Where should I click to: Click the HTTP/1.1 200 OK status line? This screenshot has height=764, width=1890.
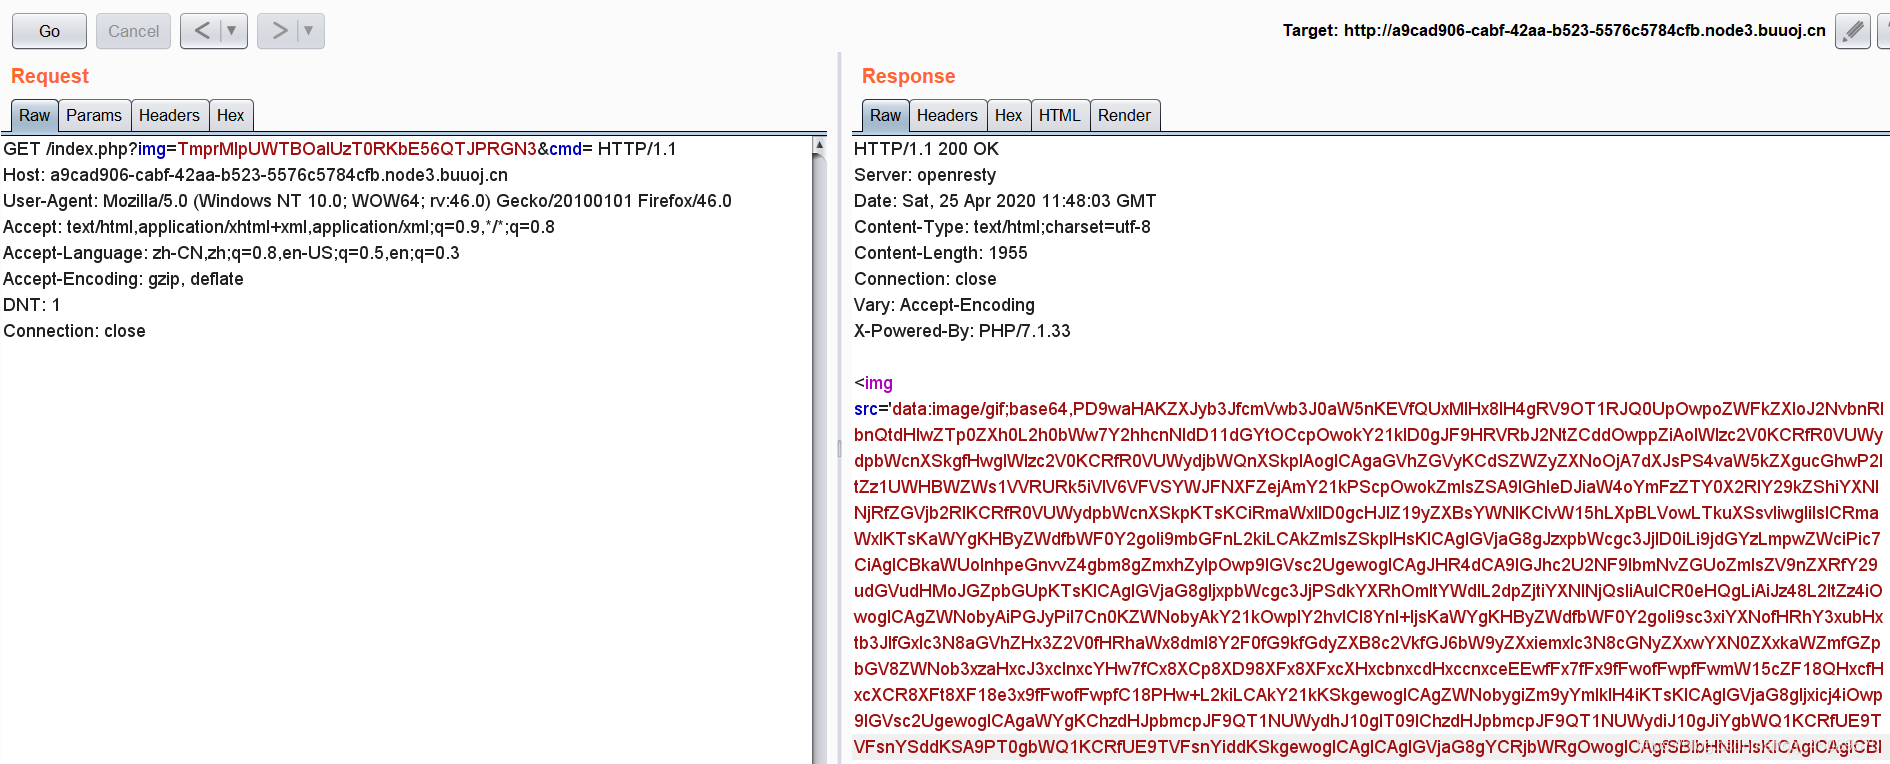click(926, 149)
